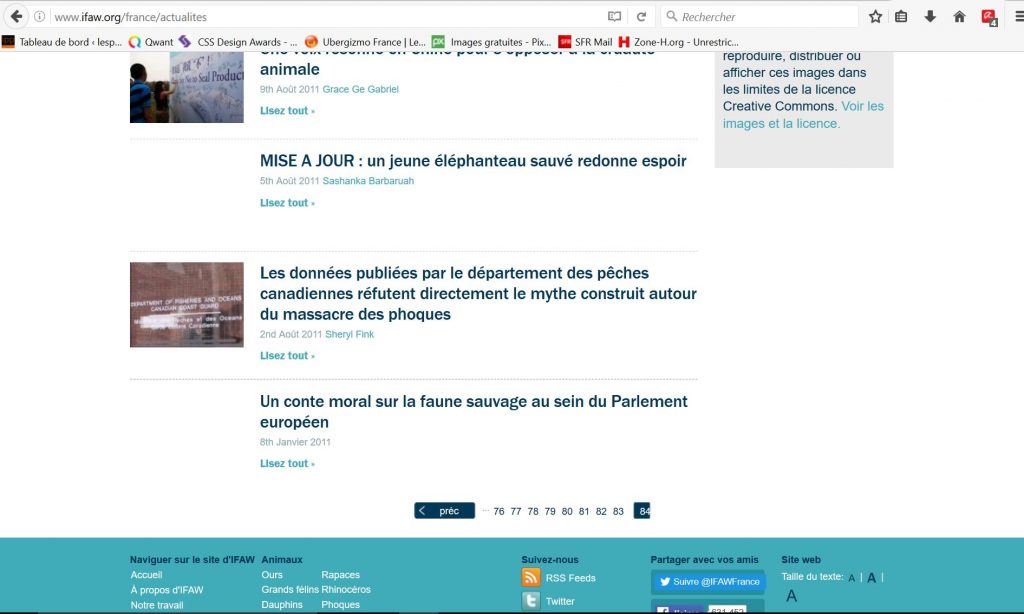Open the SFR Mail bookmark
The image size is (1024, 614).
(585, 42)
